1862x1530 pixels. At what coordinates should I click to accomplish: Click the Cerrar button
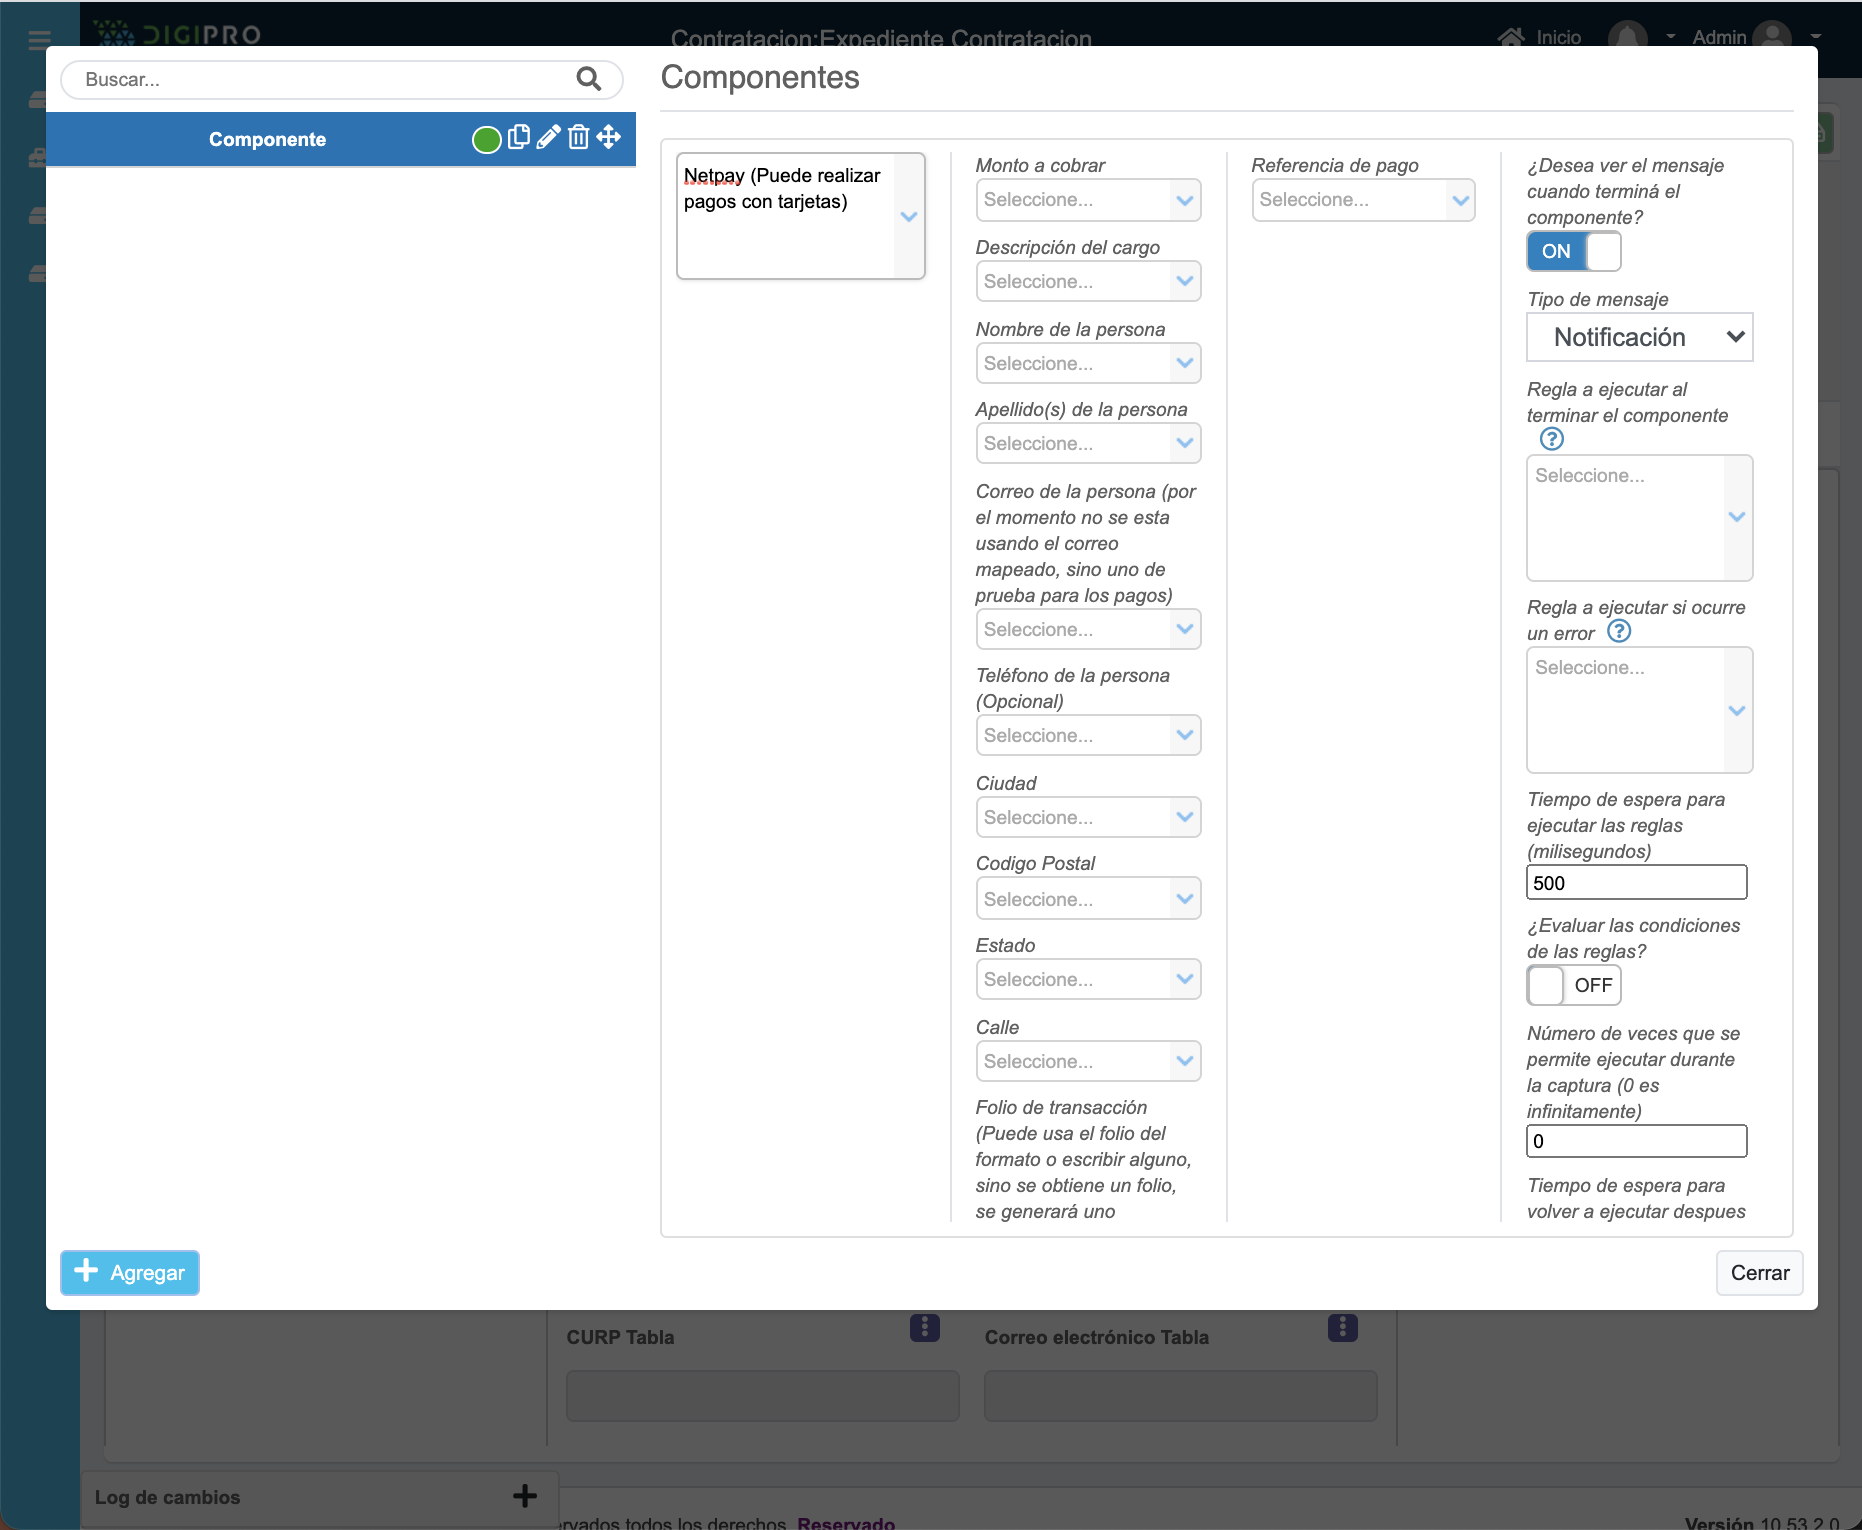(1759, 1273)
